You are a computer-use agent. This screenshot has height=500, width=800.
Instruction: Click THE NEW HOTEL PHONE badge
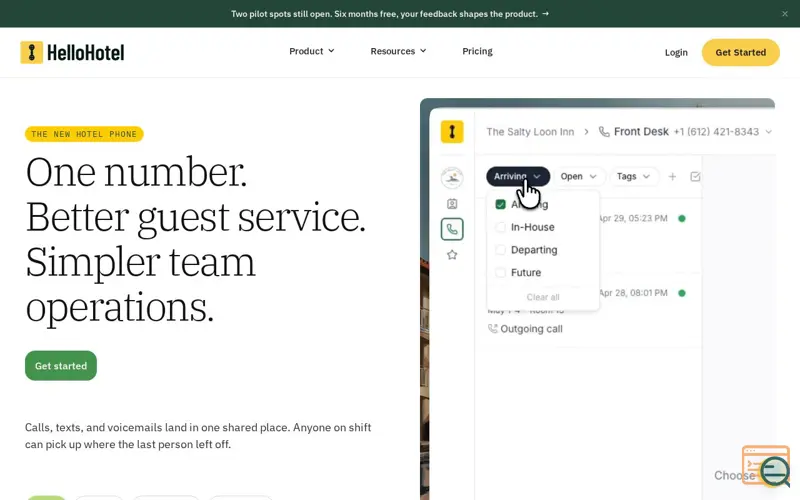84,134
